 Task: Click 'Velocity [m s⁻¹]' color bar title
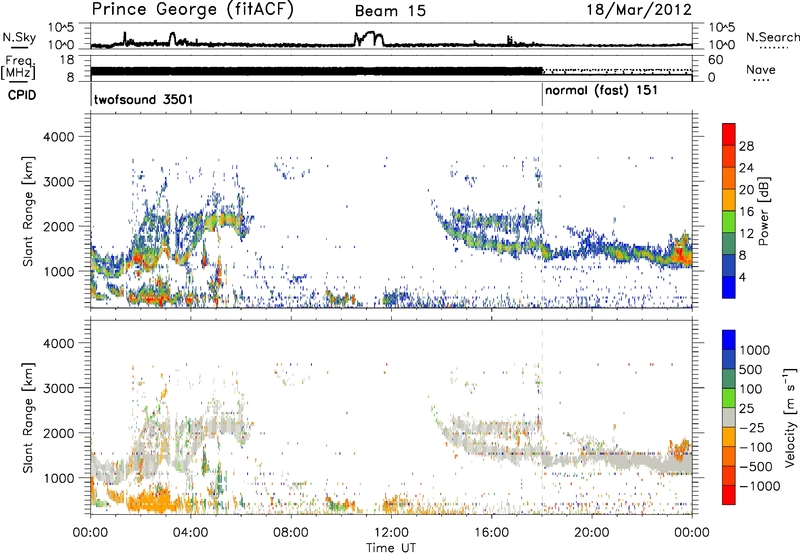tap(790, 416)
